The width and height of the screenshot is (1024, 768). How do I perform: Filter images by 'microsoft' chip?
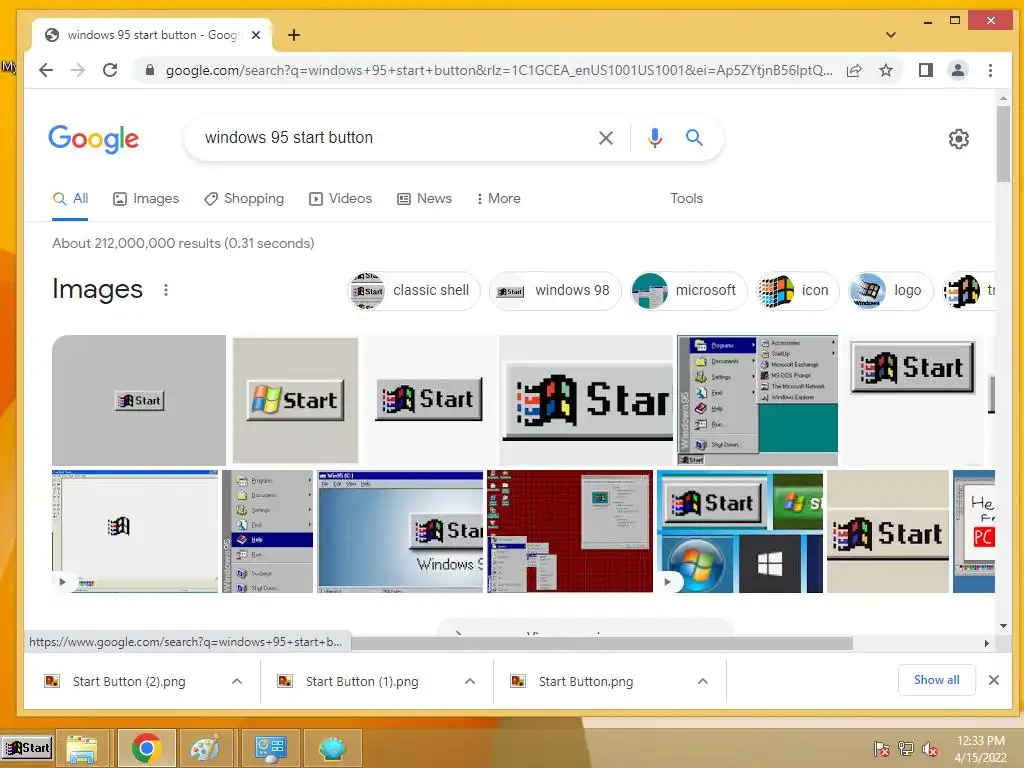pos(688,291)
